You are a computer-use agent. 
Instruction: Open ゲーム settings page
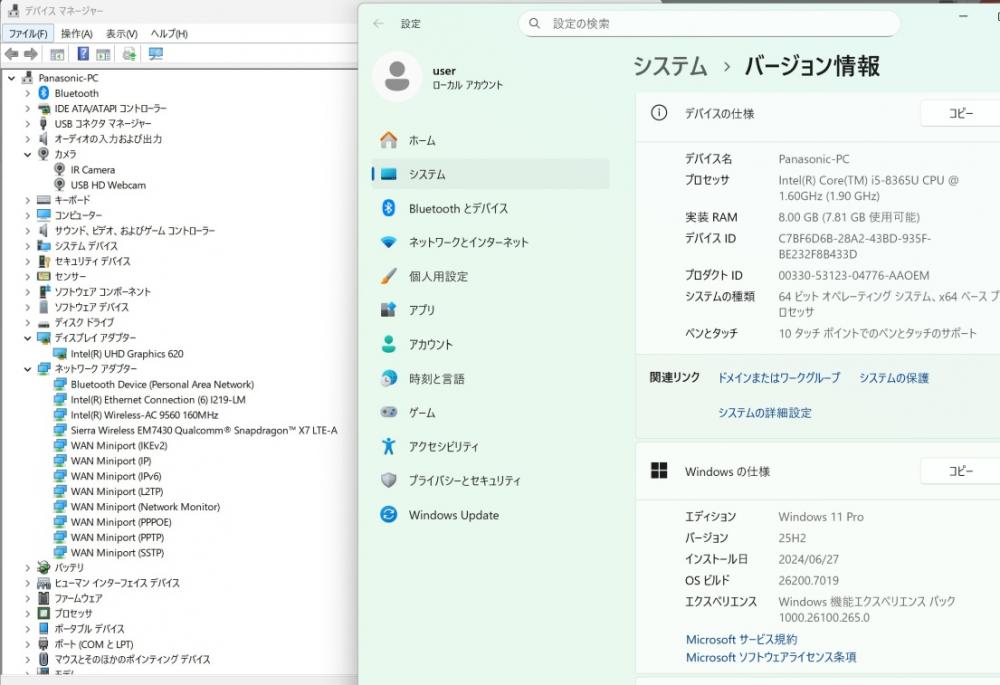(x=490, y=413)
